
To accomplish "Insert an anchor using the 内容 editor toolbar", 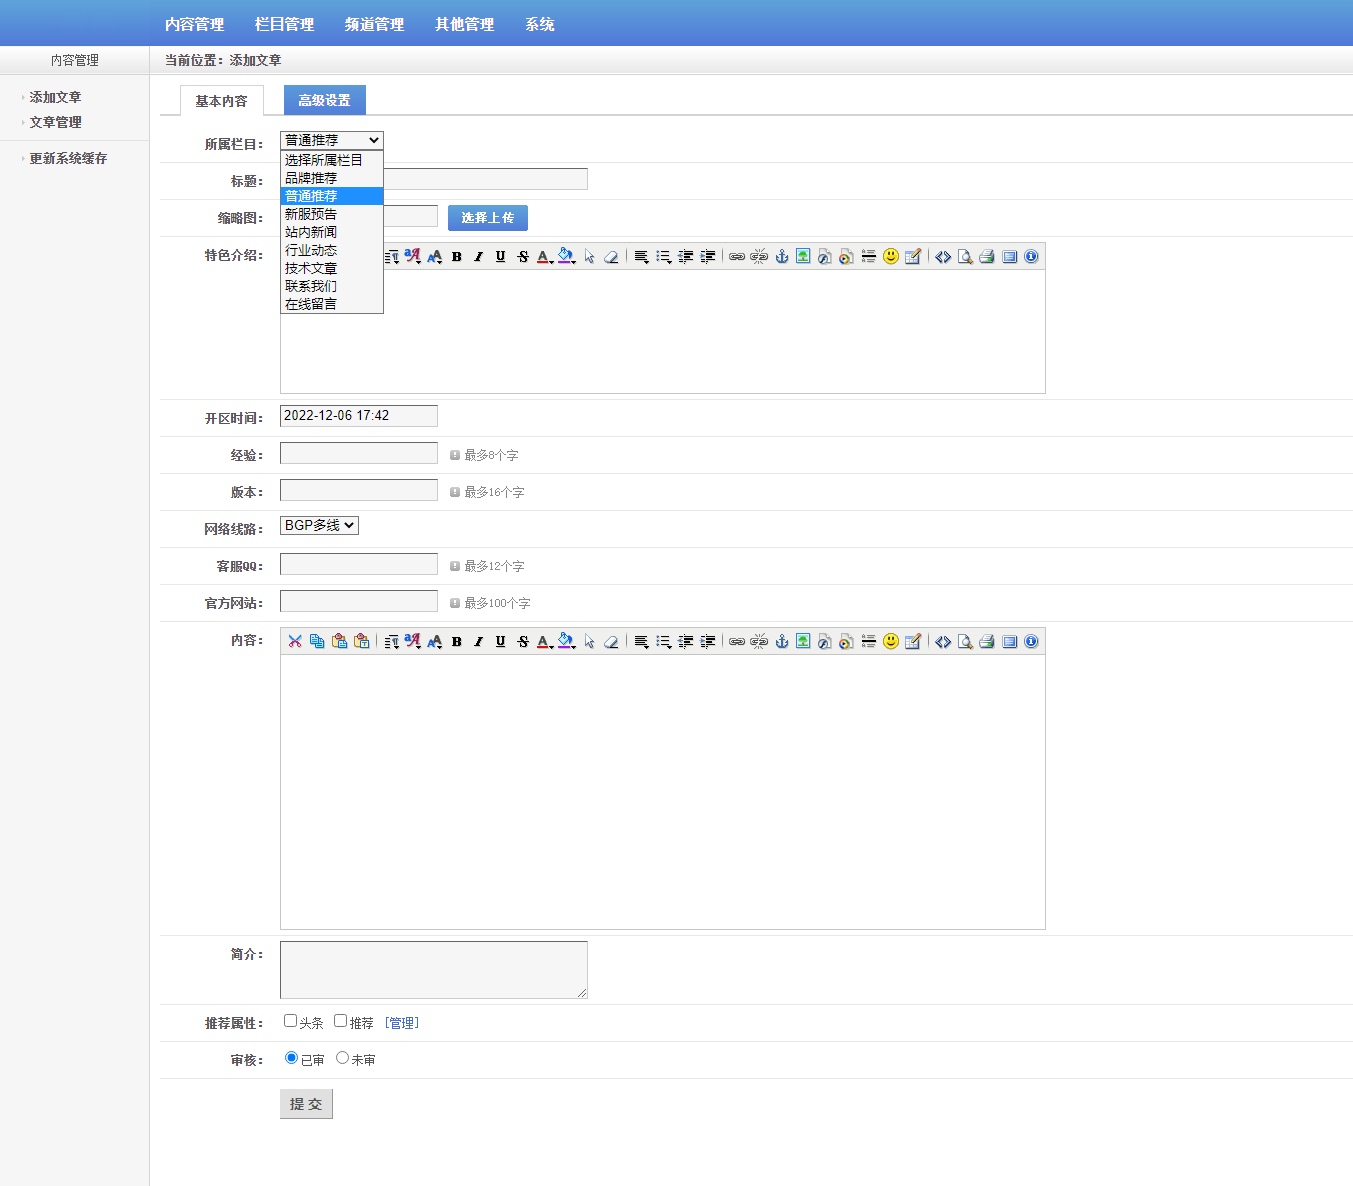I will tap(782, 641).
